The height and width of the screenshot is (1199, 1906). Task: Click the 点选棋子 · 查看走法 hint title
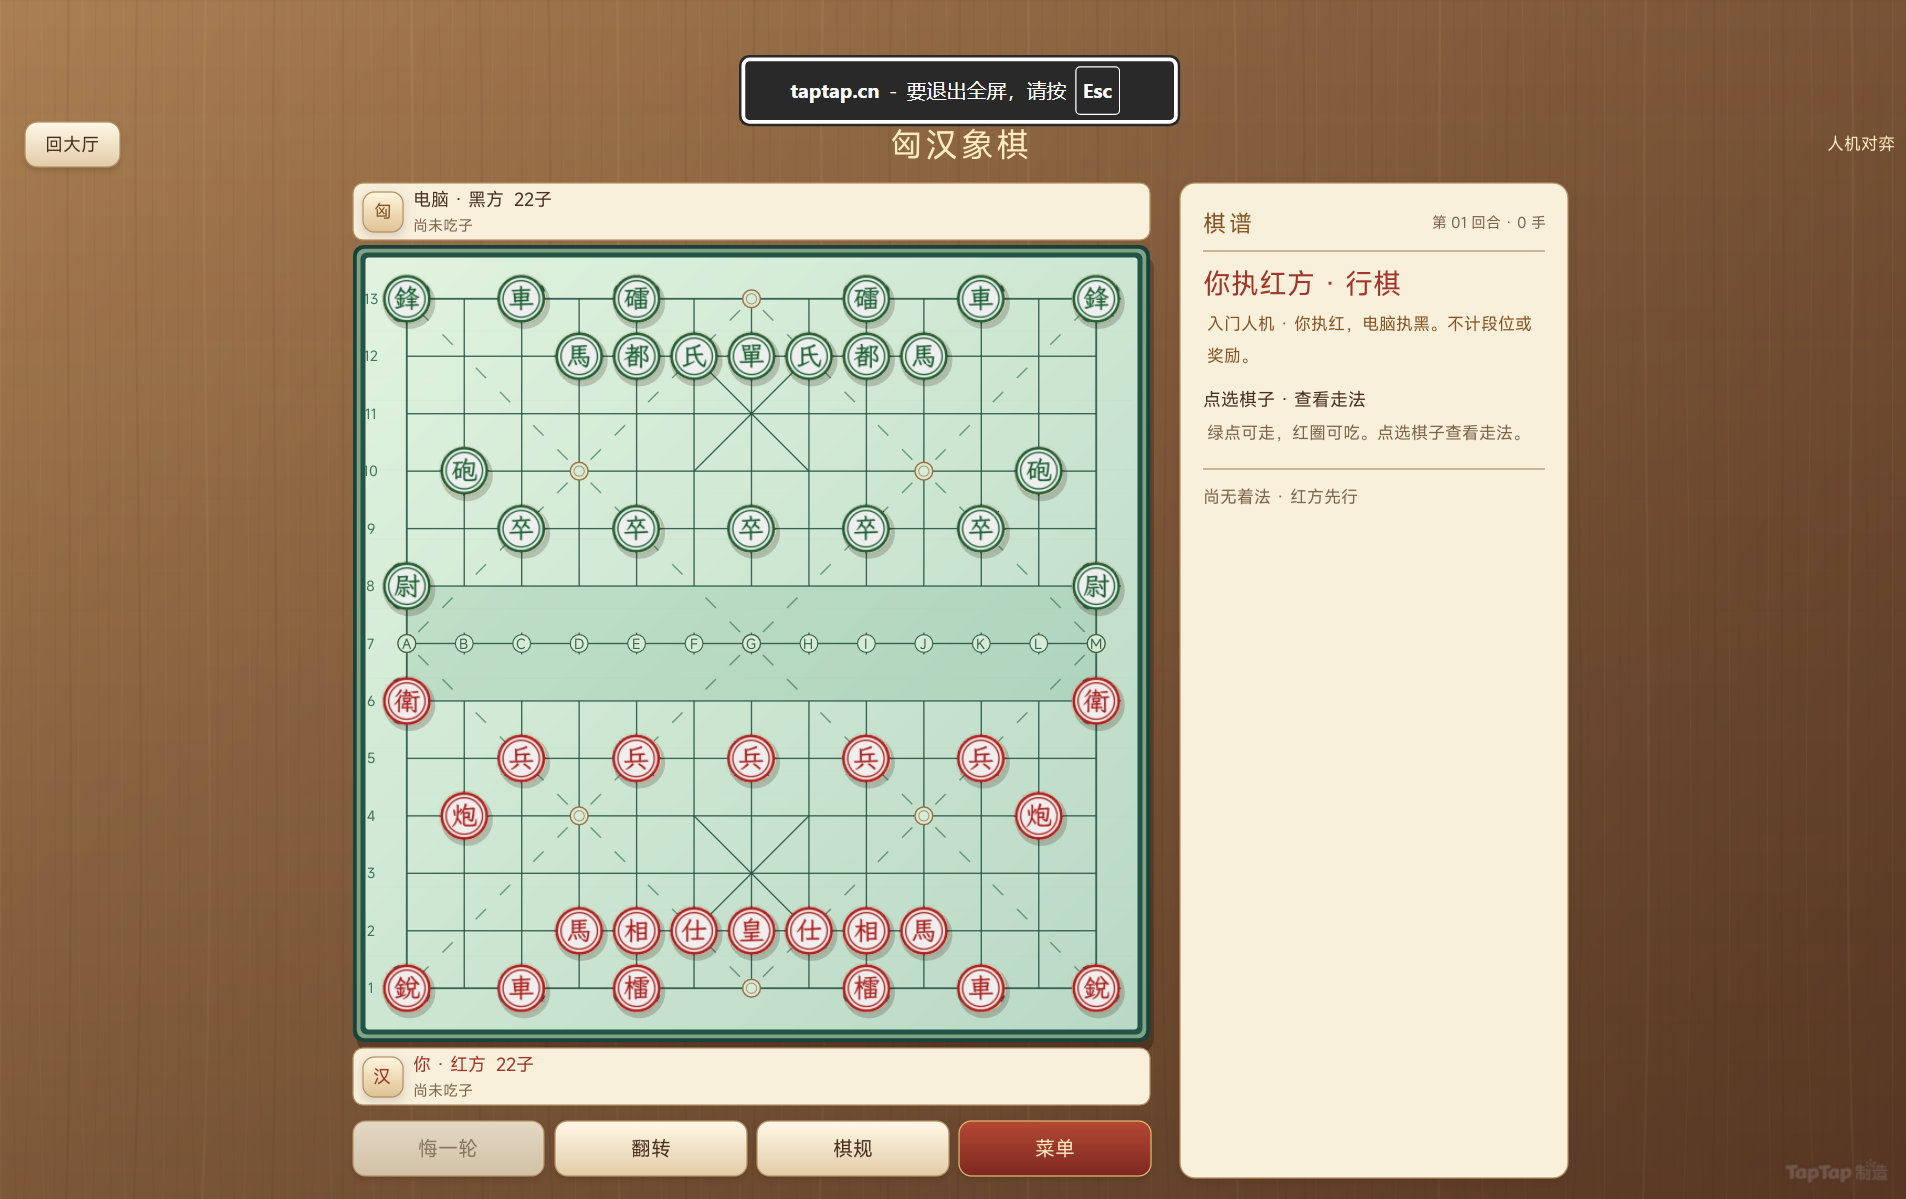[1284, 399]
